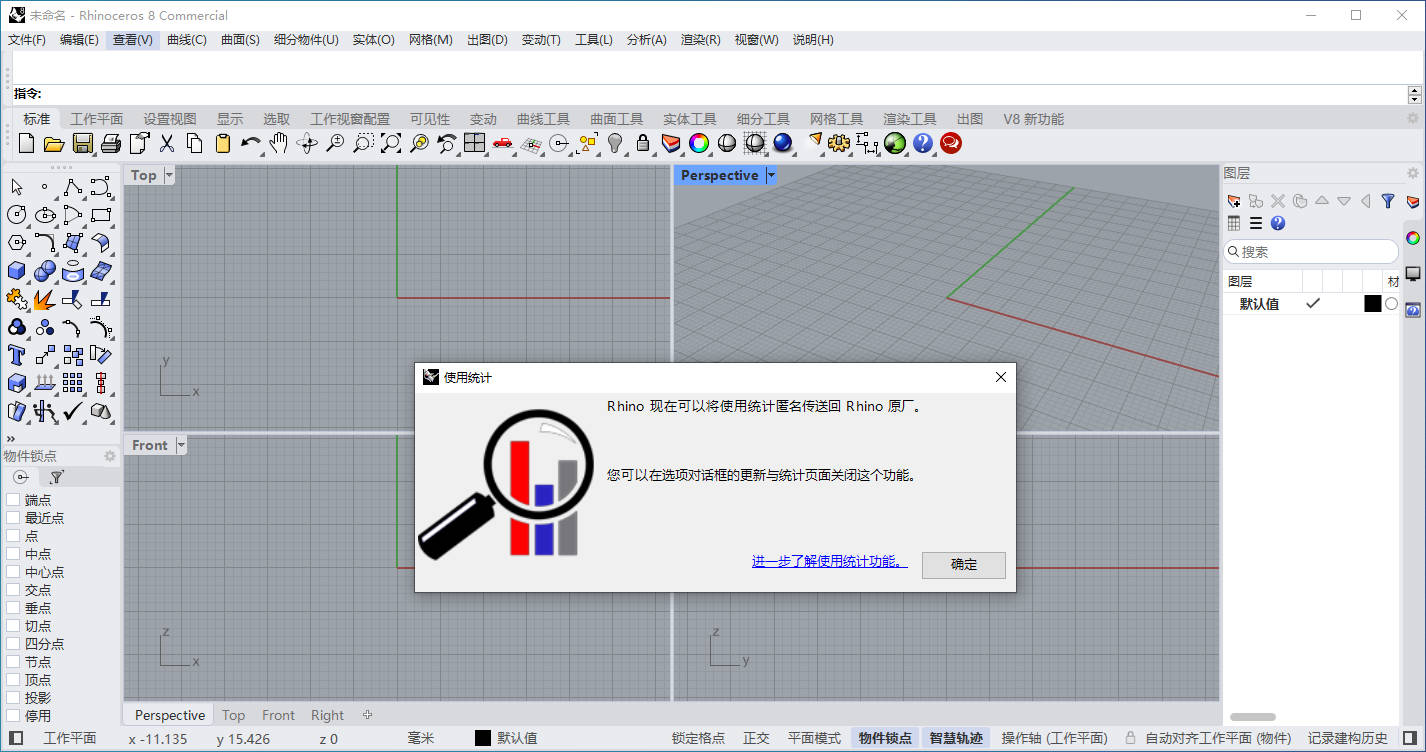Screen dimensions: 1426x752
Task: Click the Lock objects padlock icon
Action: (x=643, y=143)
